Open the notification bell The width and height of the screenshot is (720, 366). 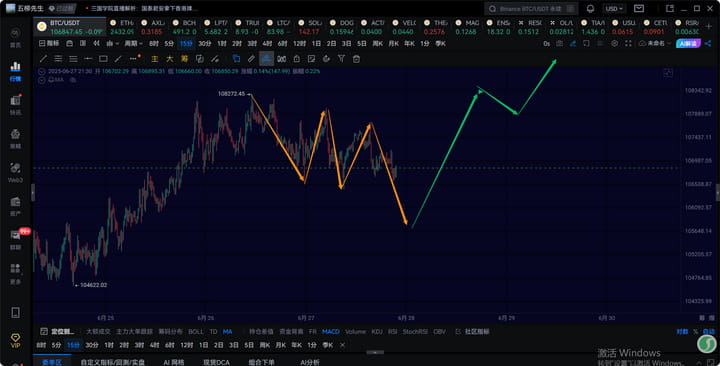click(x=591, y=9)
